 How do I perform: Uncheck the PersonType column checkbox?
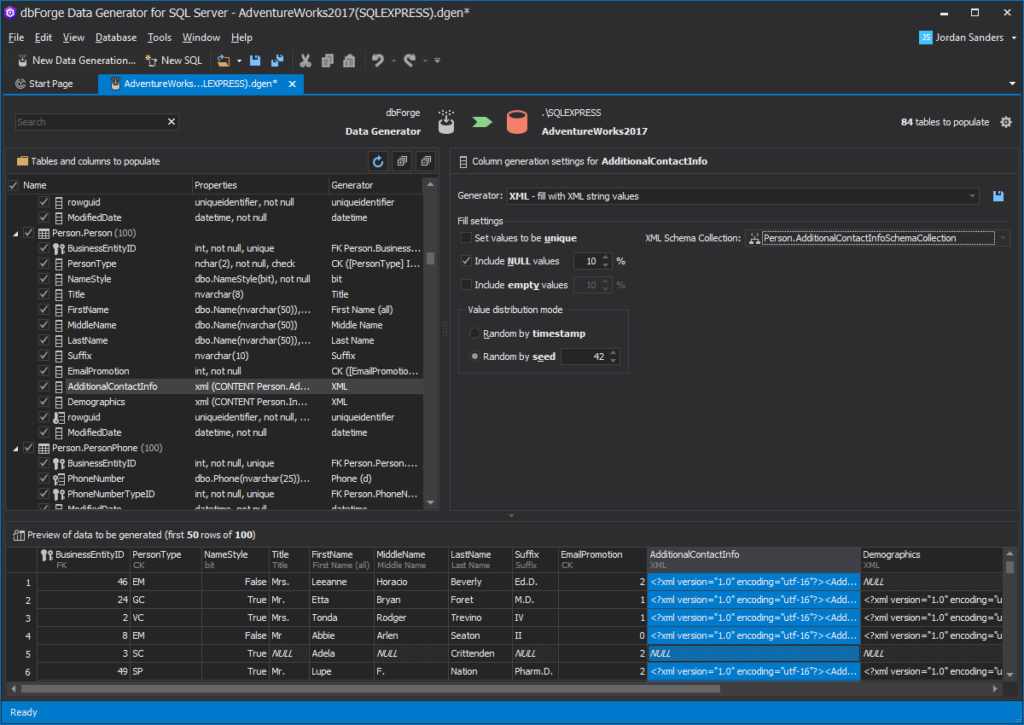point(43,263)
